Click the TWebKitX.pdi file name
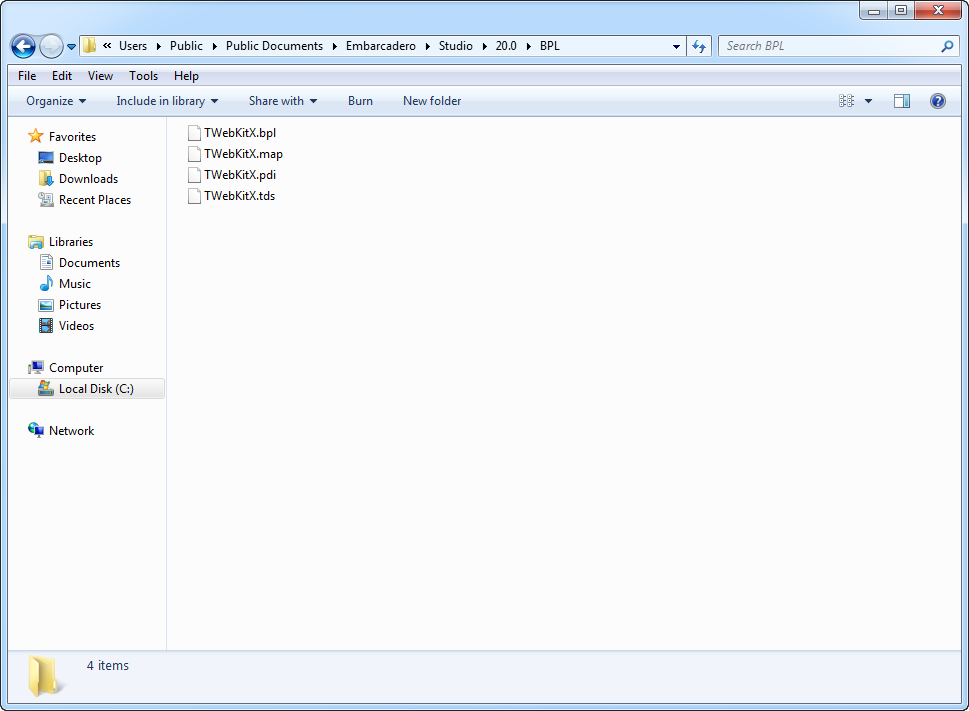 click(240, 175)
